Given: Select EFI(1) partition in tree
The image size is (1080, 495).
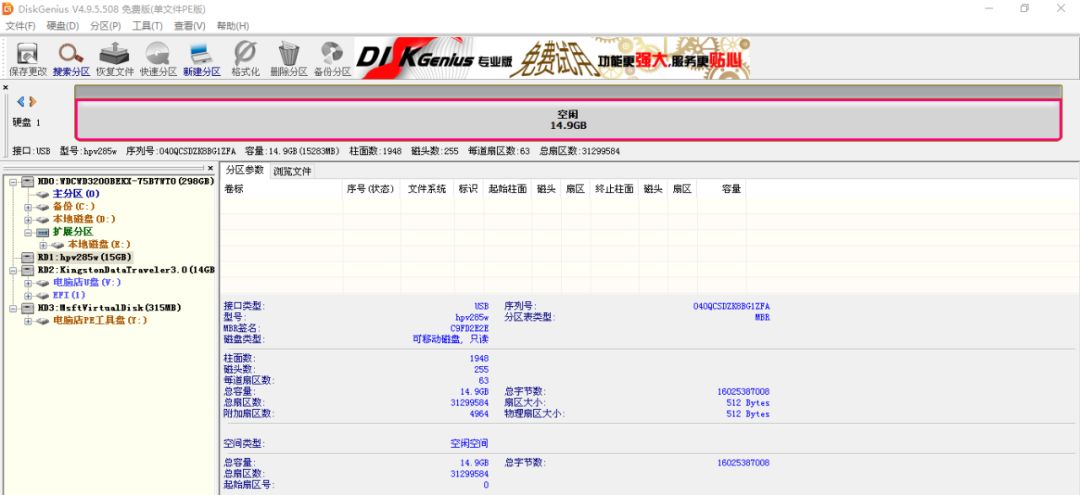Looking at the screenshot, I should point(69,295).
